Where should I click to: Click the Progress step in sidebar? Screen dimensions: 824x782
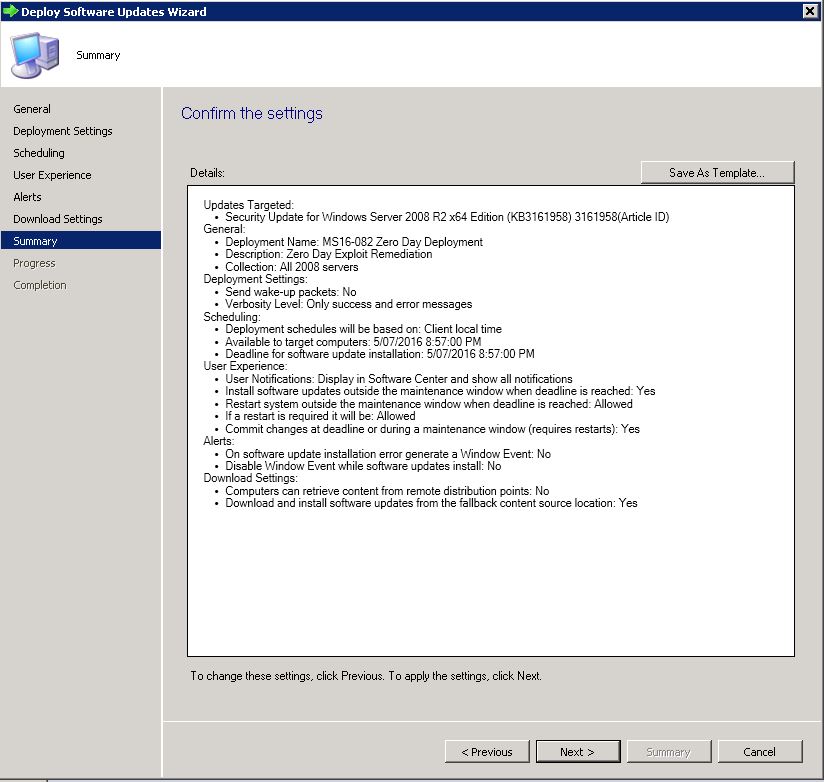34,263
